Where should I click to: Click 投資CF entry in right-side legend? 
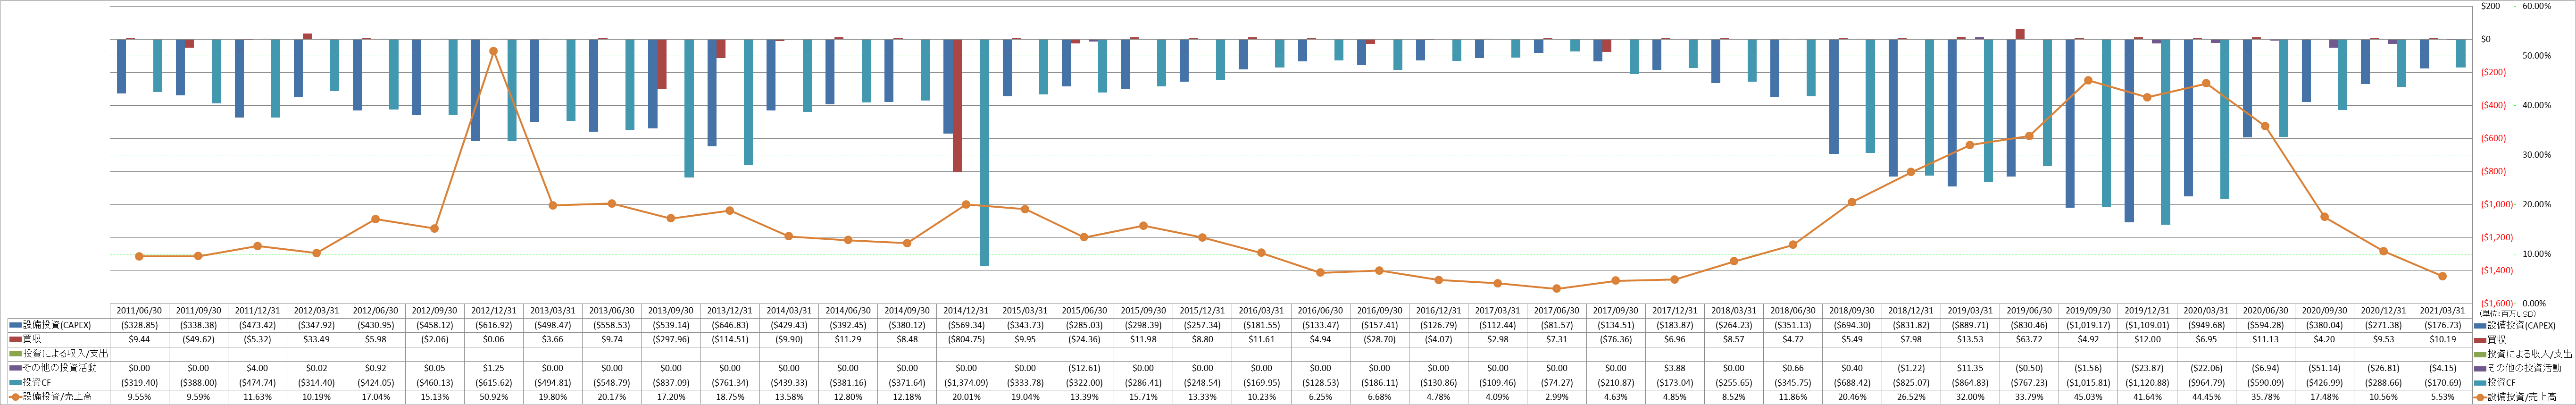2494,382
